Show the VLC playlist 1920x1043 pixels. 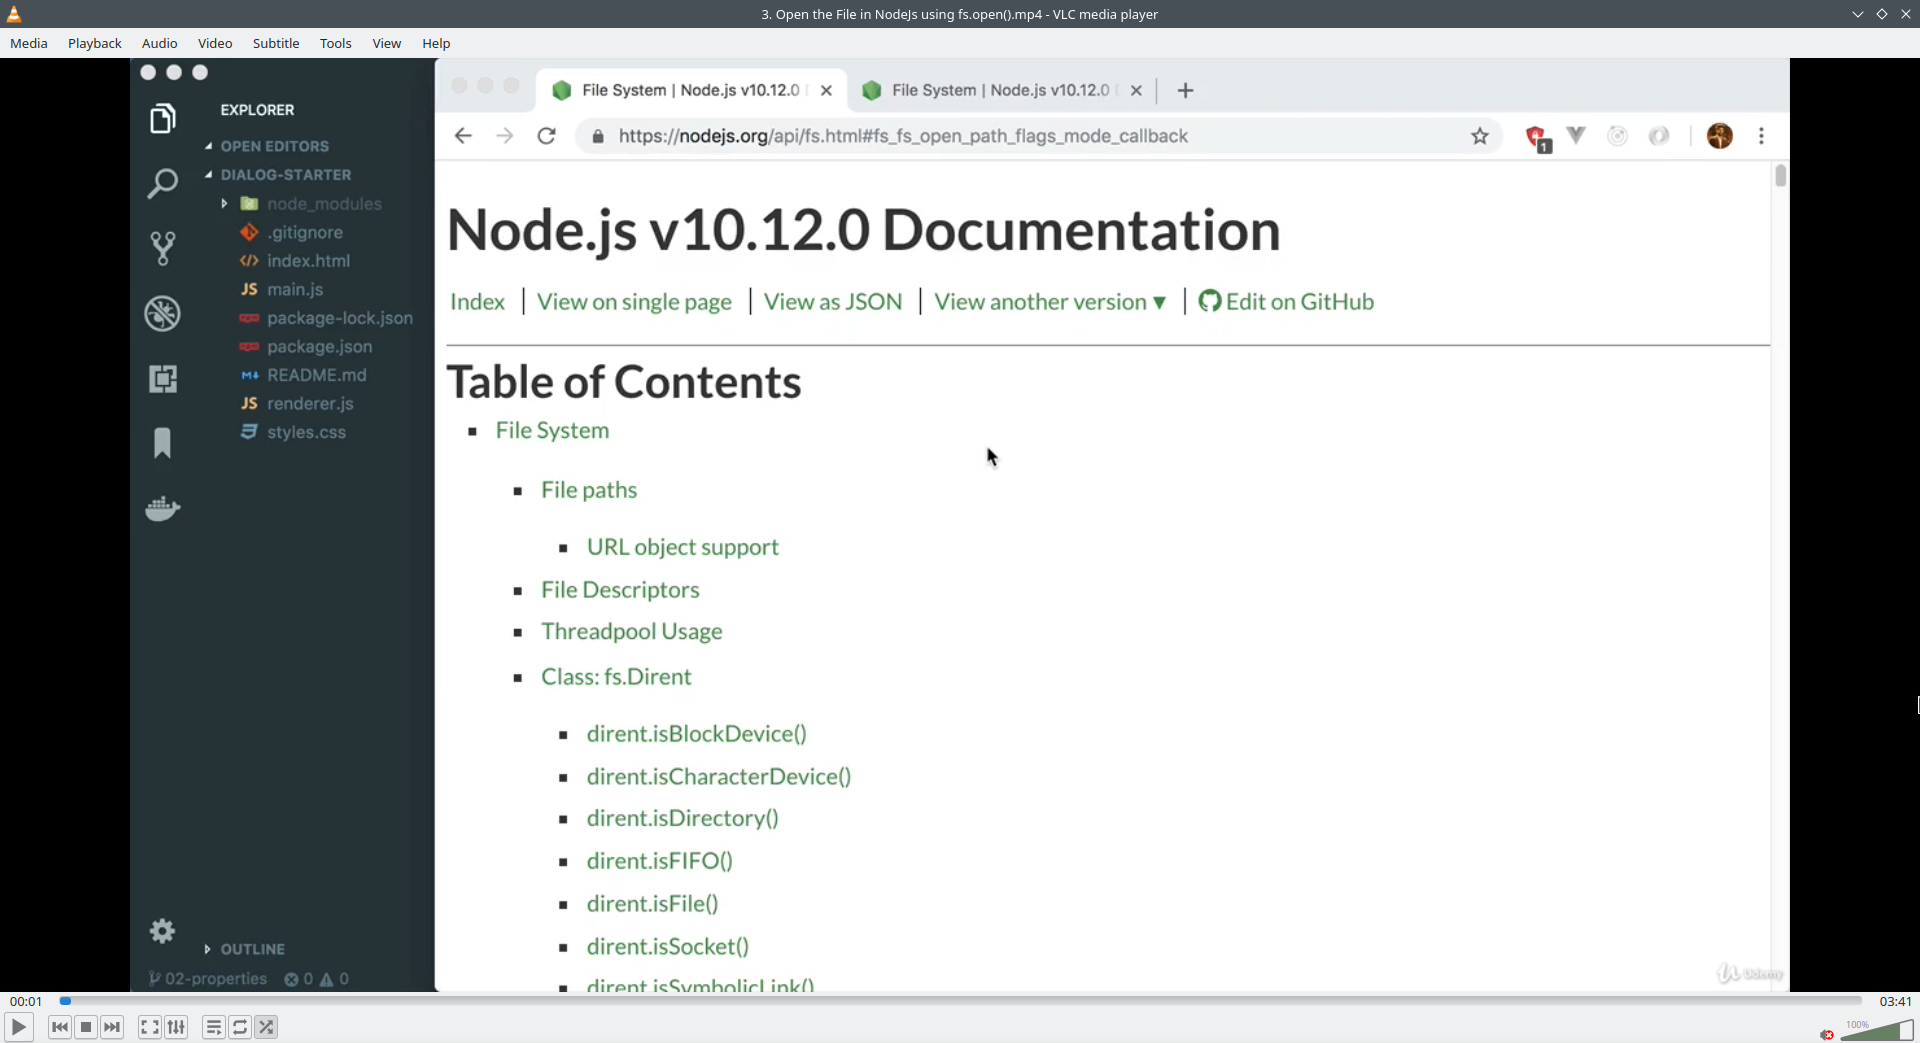click(x=213, y=1027)
